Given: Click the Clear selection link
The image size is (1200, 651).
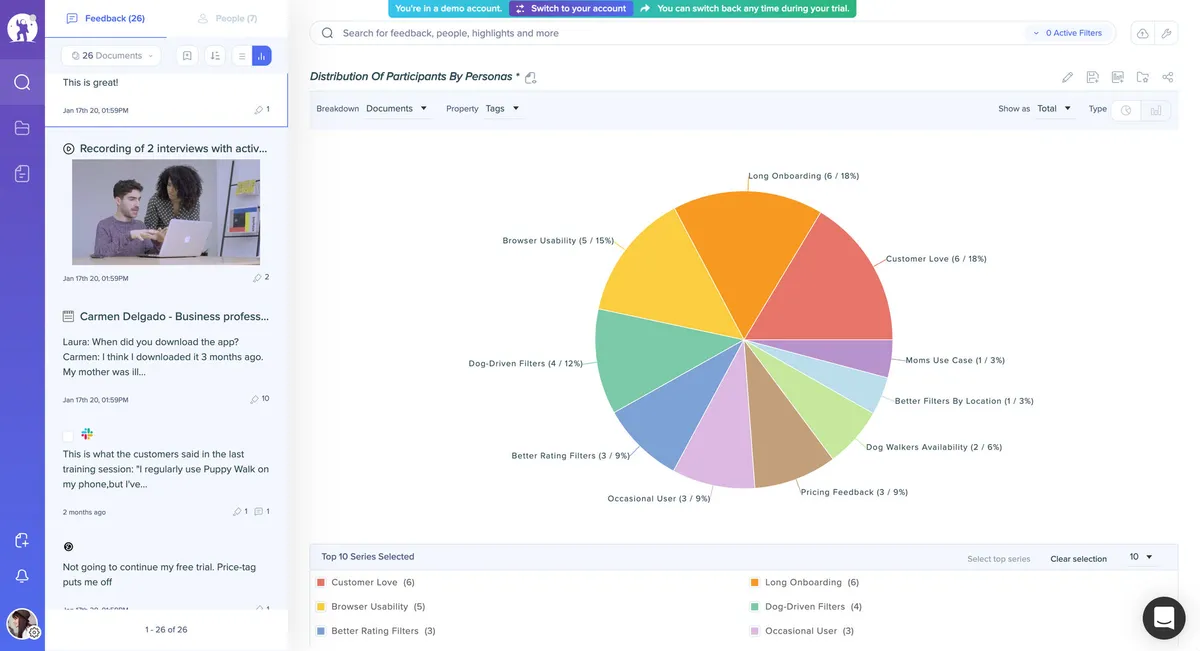Looking at the screenshot, I should coord(1078,559).
